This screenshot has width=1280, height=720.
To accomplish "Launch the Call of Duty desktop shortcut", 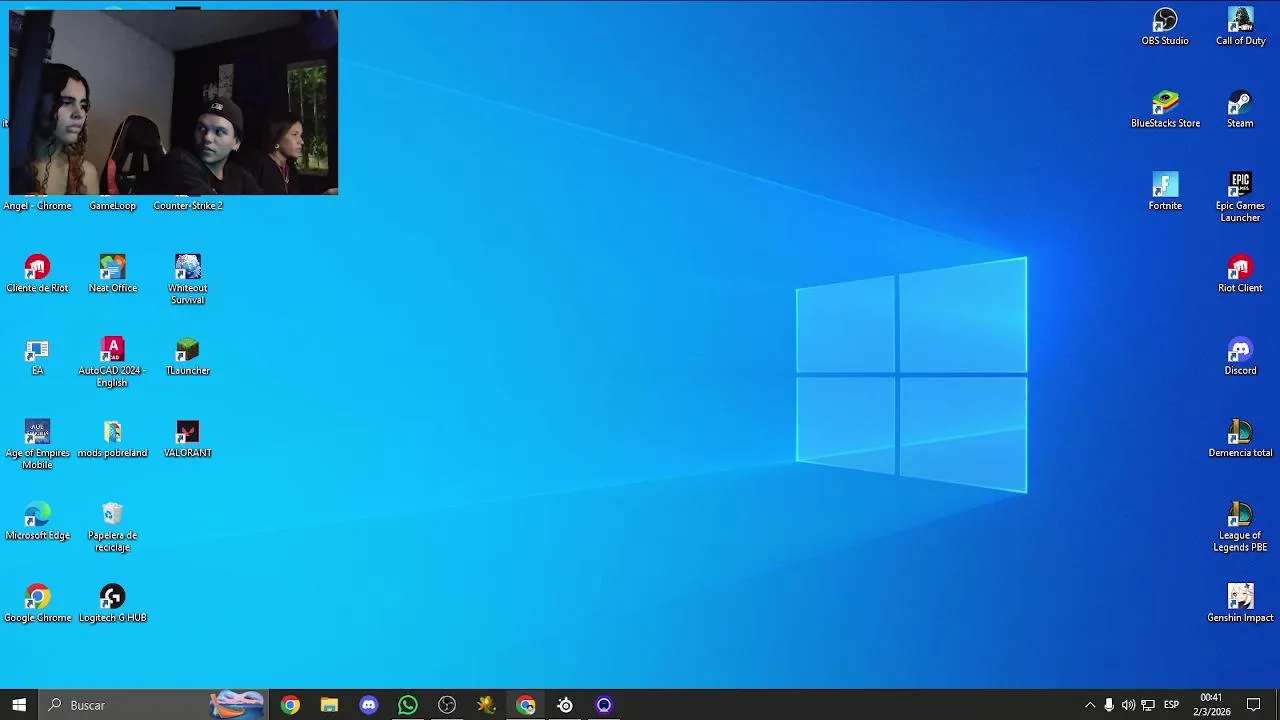I will [1240, 27].
